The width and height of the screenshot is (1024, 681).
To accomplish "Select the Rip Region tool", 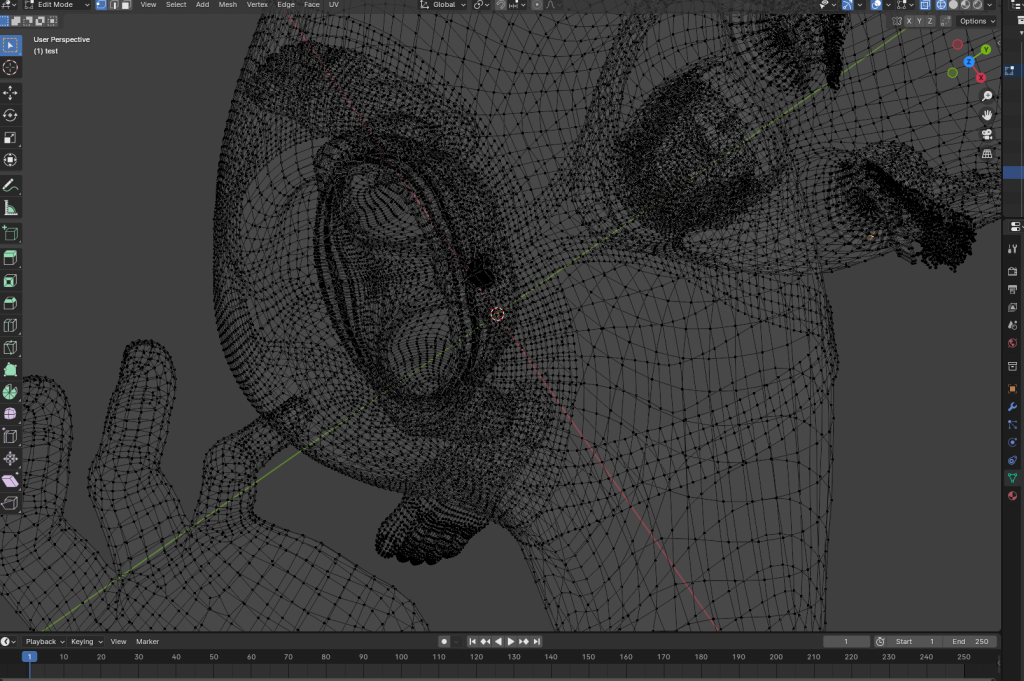I will (10, 503).
